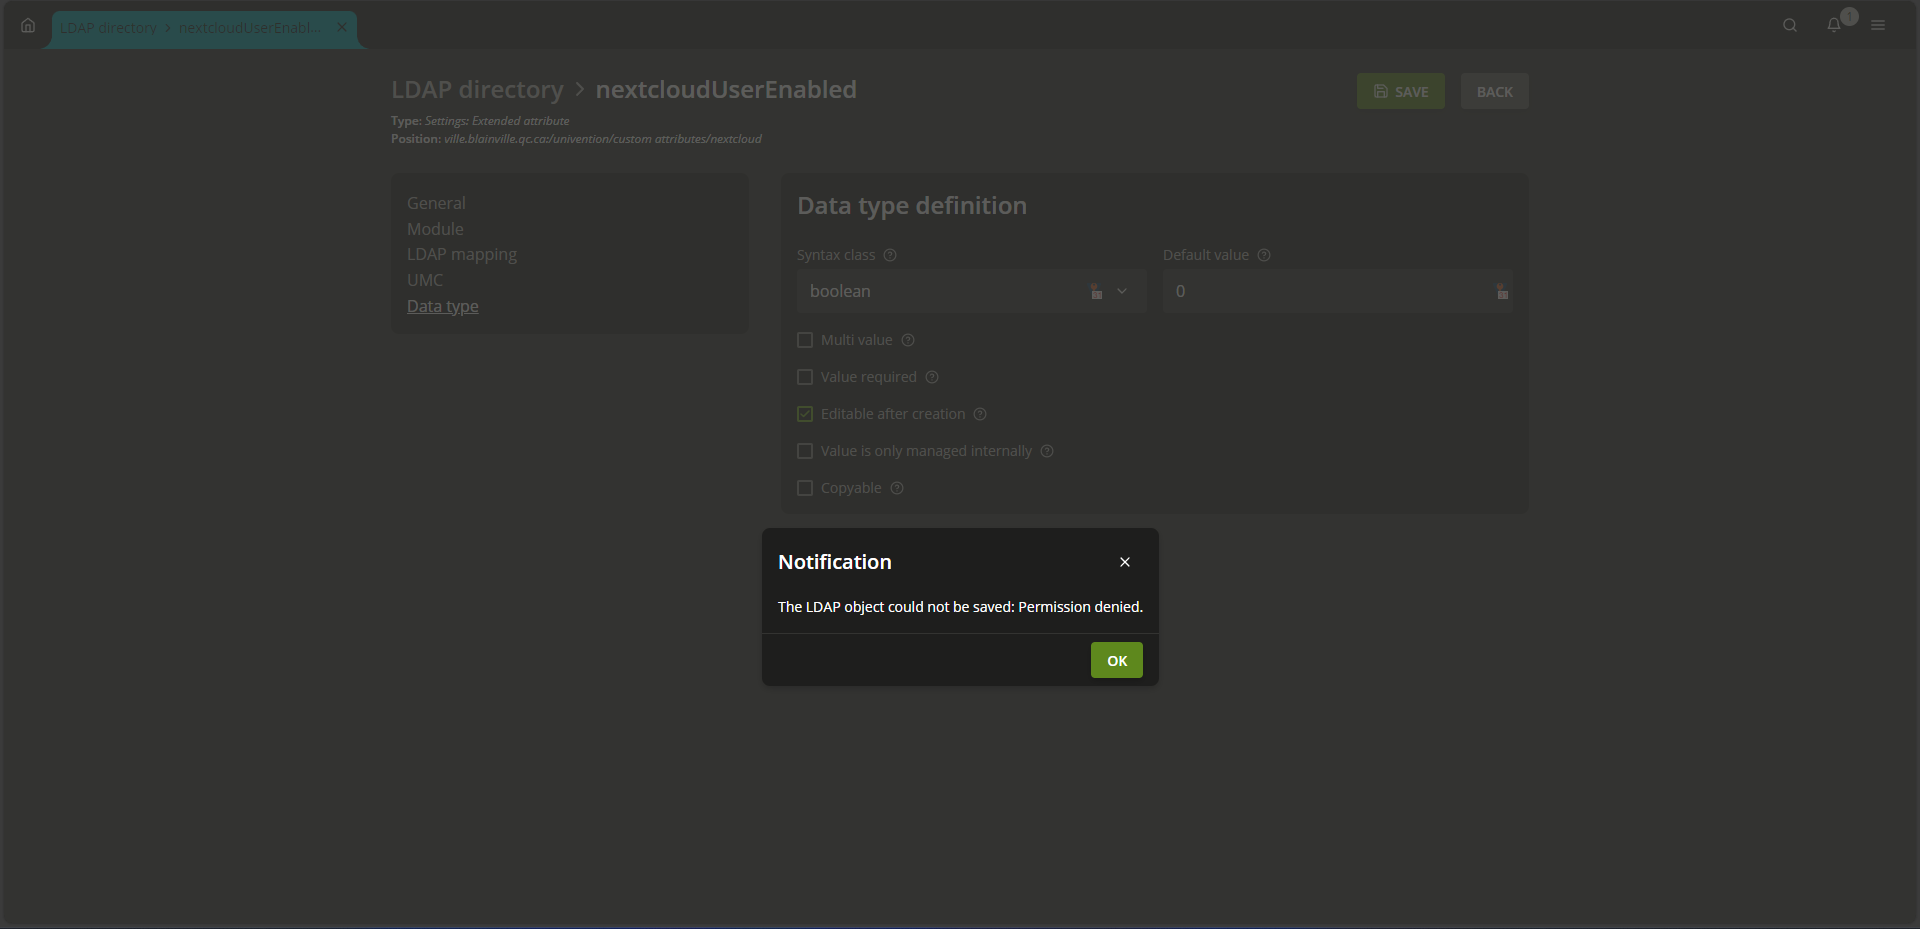The width and height of the screenshot is (1920, 929).
Task: Show help for Editable after creation
Action: point(980,414)
